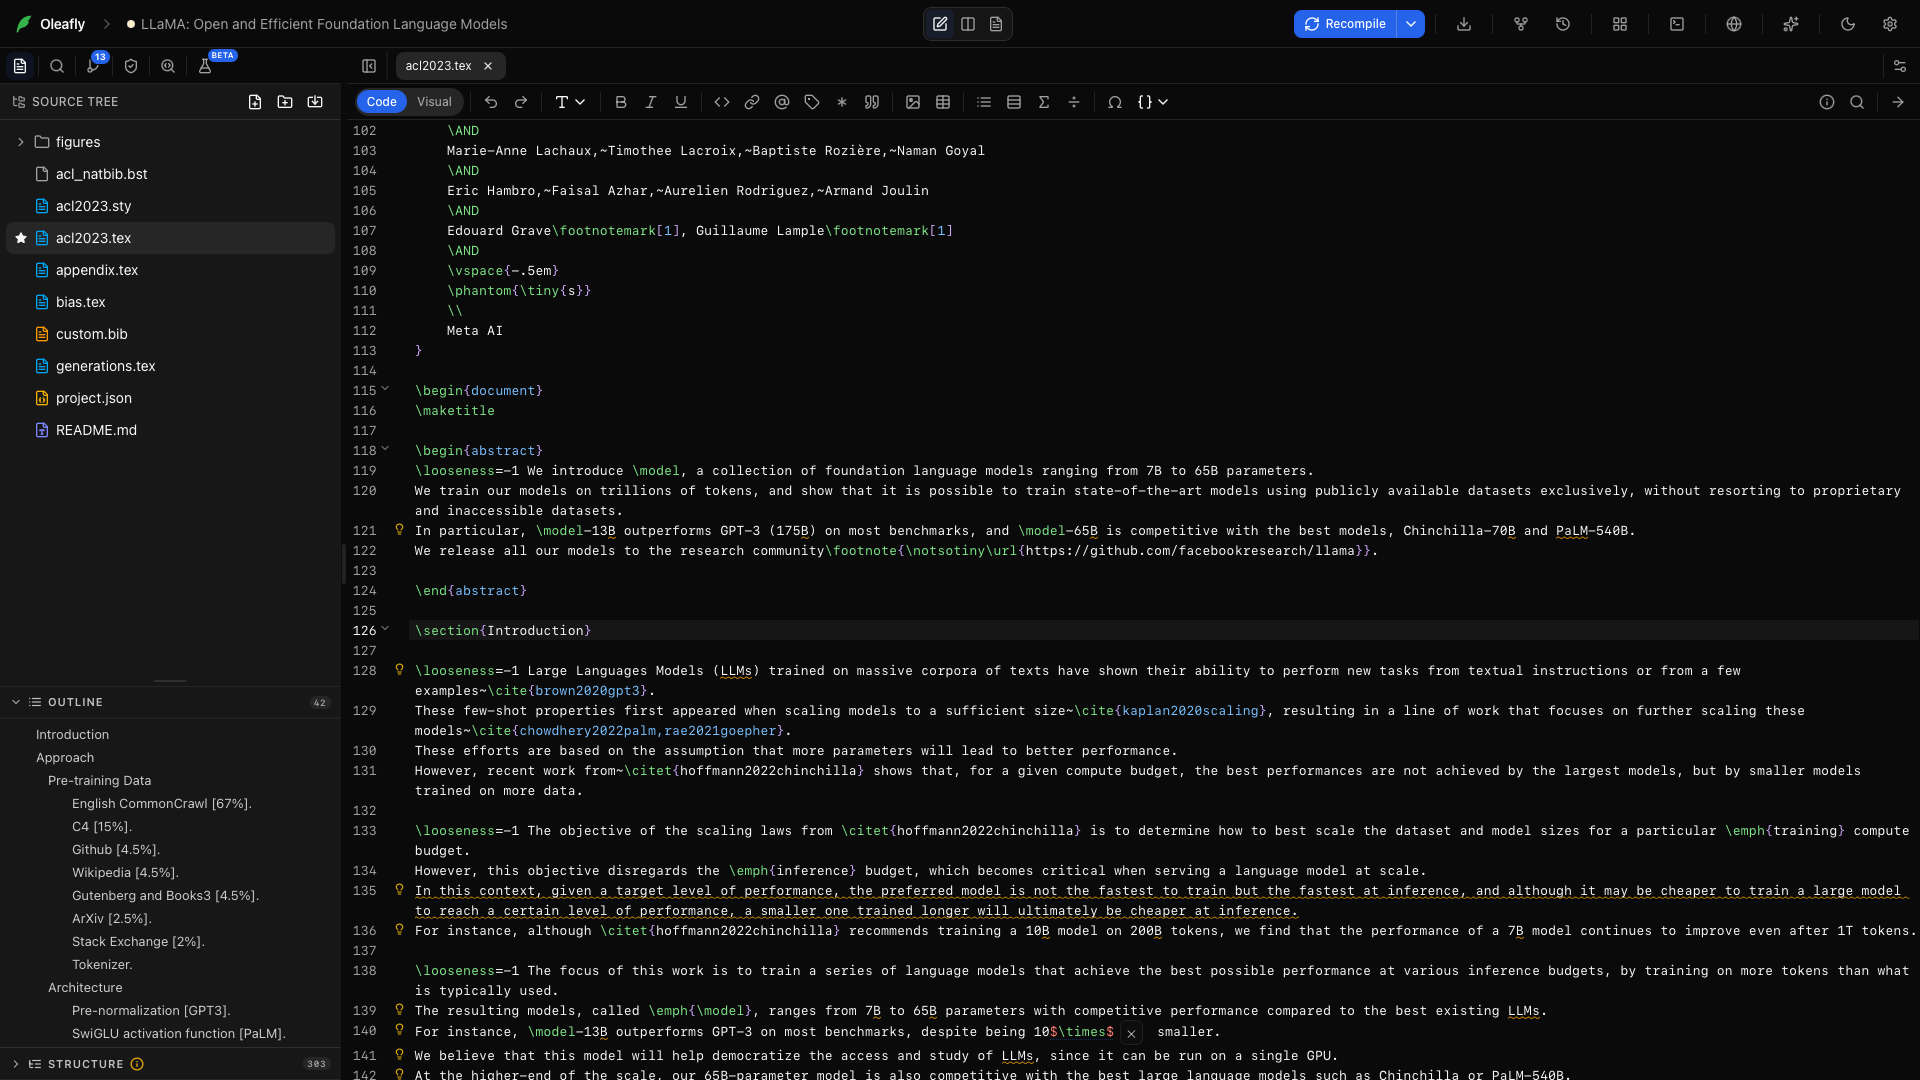Image resolution: width=1920 pixels, height=1080 pixels.
Task: Toggle the sidebar collapse panel icon
Action: (x=369, y=66)
